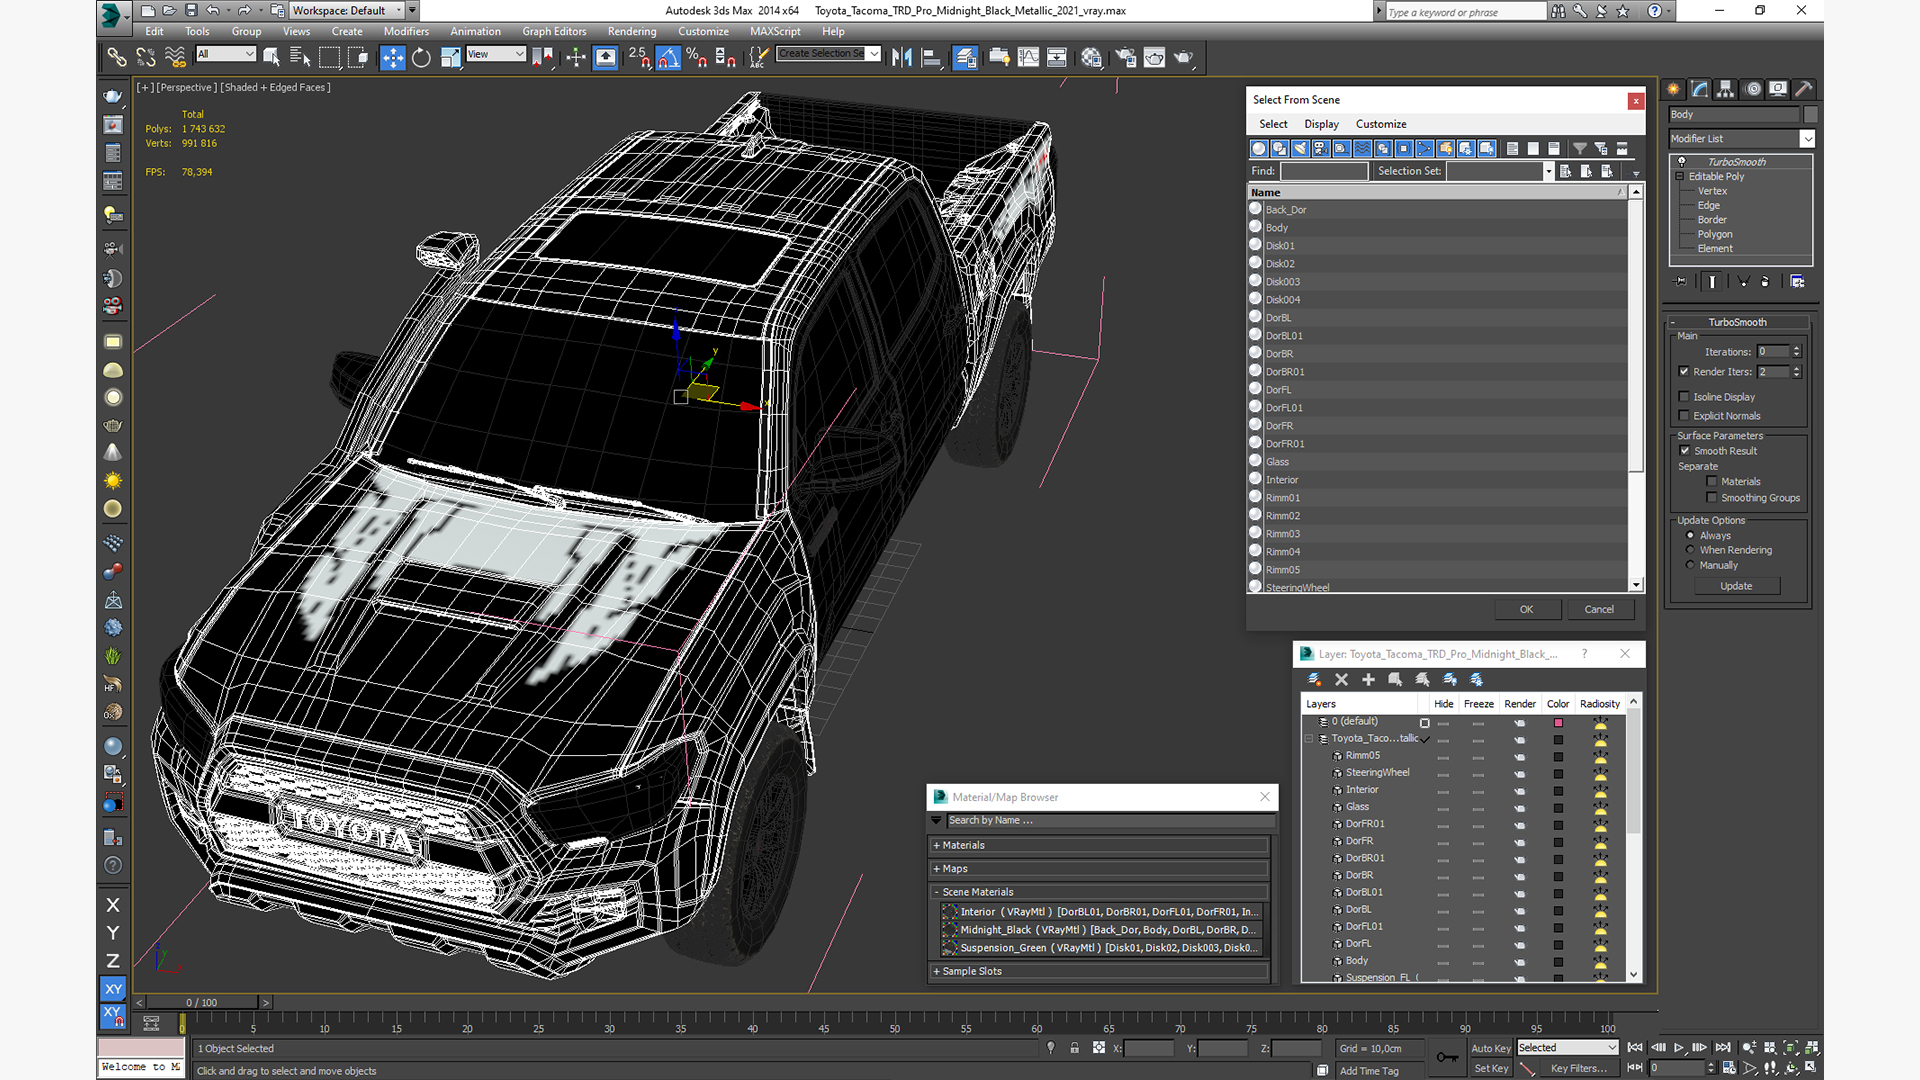Select the When Rendering update option
1920x1080 pixels.
pos(1690,550)
